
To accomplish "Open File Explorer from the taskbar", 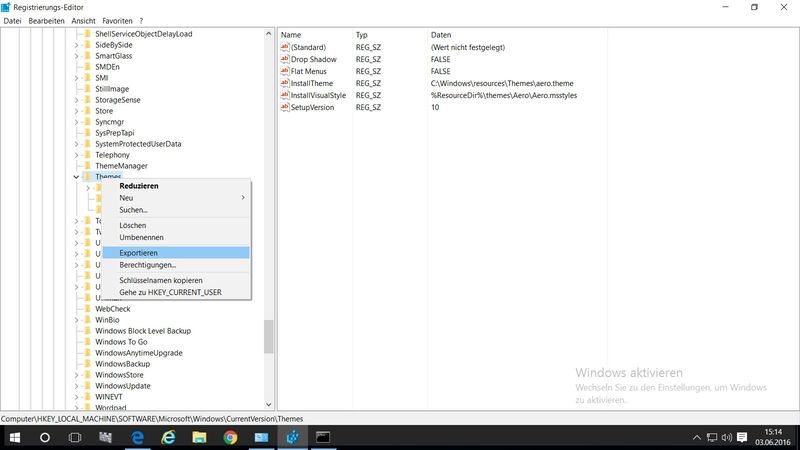I will [x=199, y=437].
